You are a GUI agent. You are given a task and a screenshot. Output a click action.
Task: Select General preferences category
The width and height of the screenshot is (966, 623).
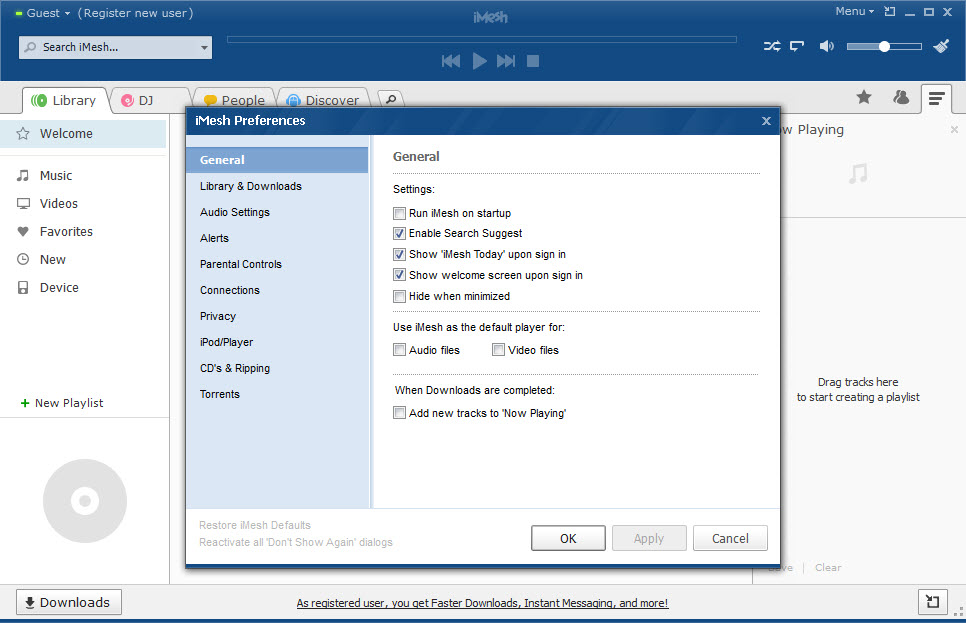277,160
